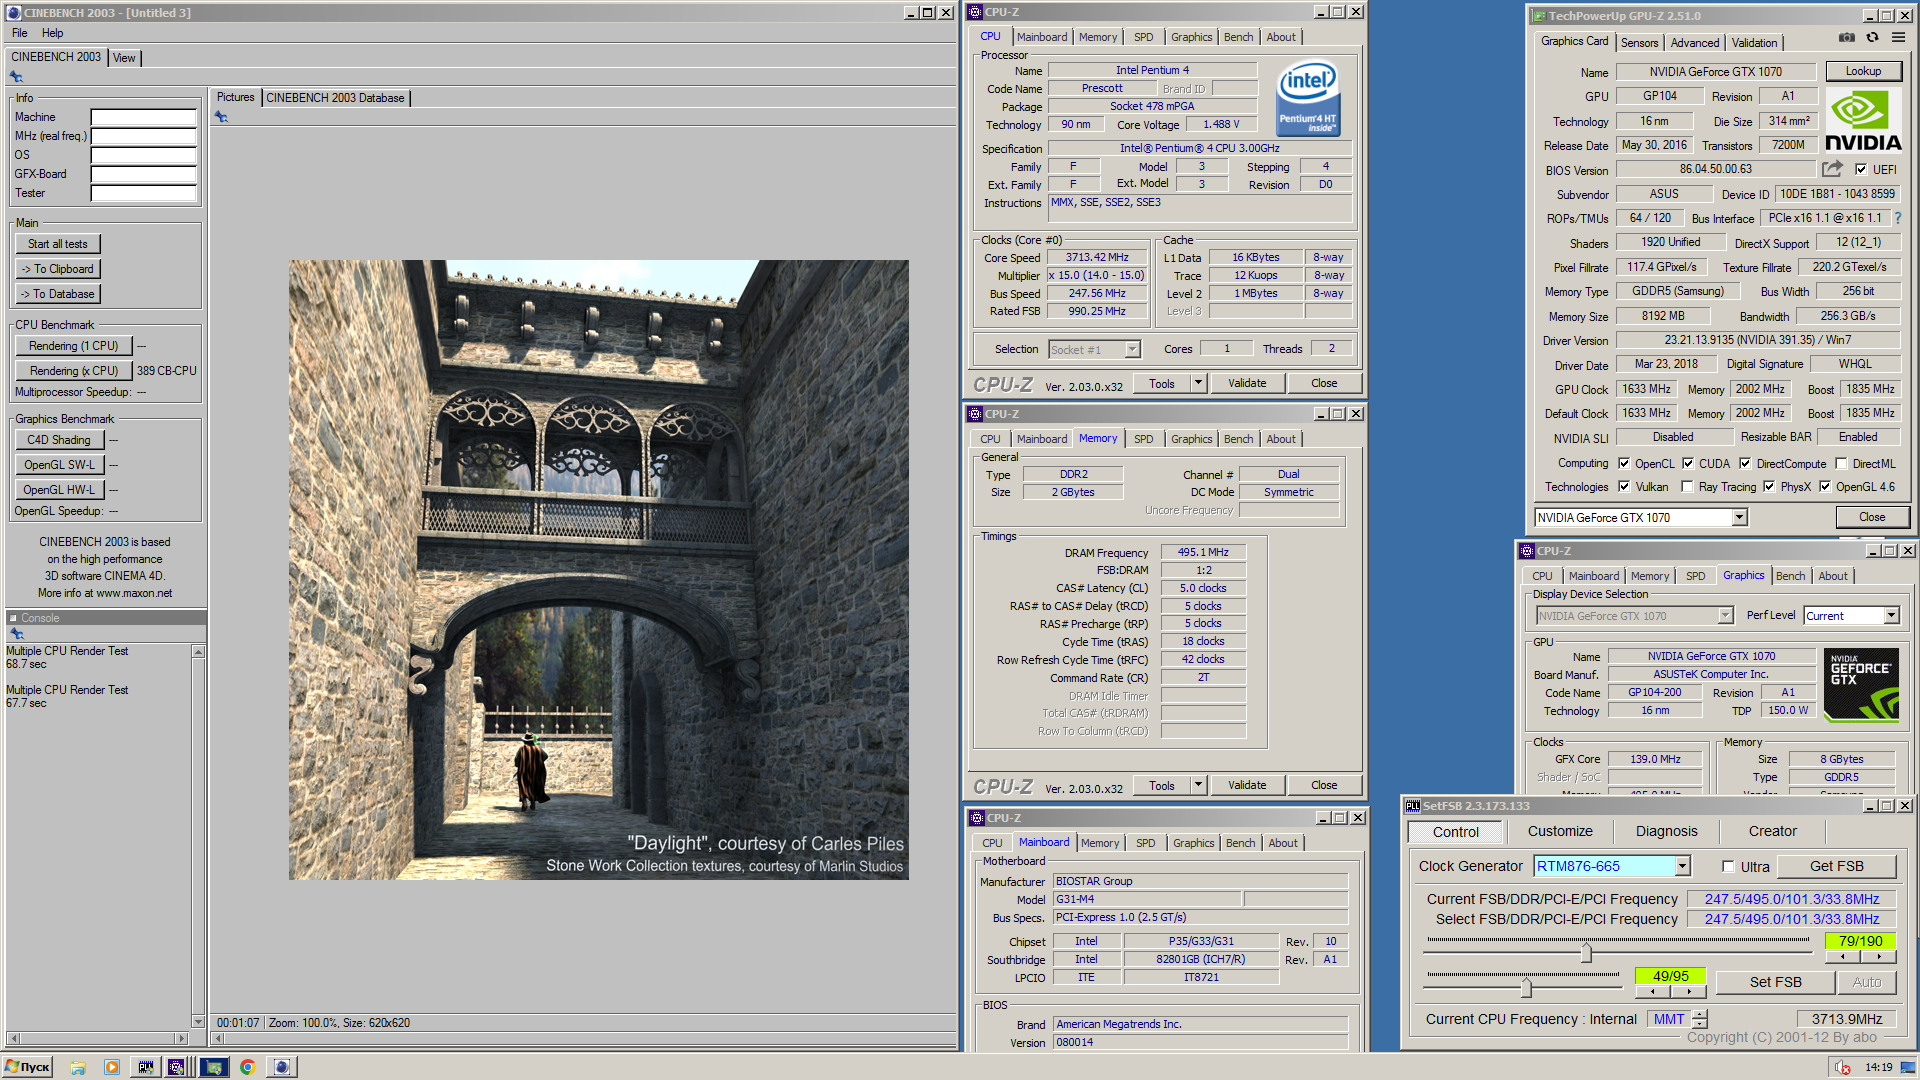Expand Tools dropdown arrow in top CPU-Z

click(x=1198, y=383)
